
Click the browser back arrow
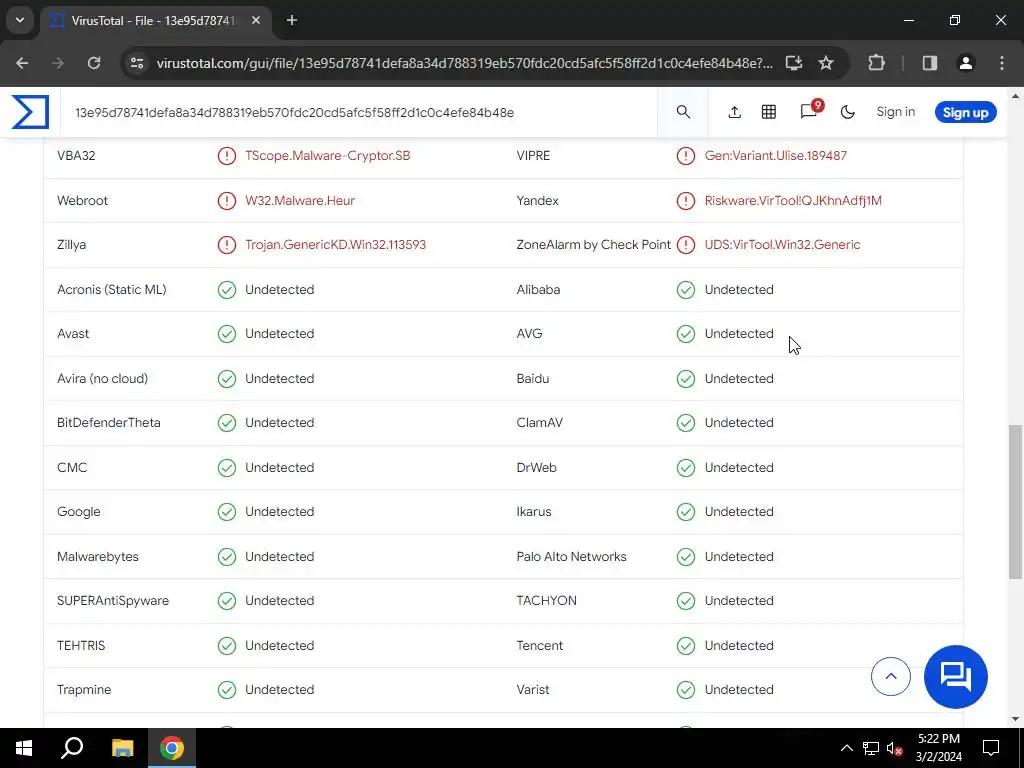point(22,63)
